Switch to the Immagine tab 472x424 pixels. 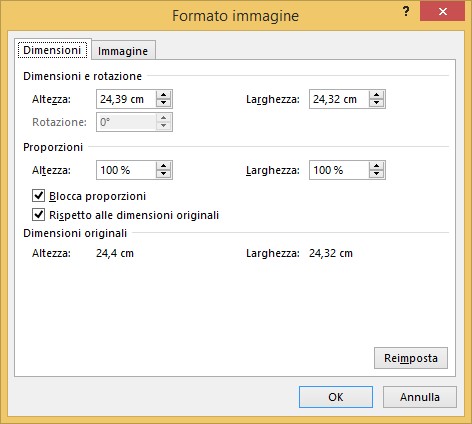pyautogui.click(x=123, y=51)
